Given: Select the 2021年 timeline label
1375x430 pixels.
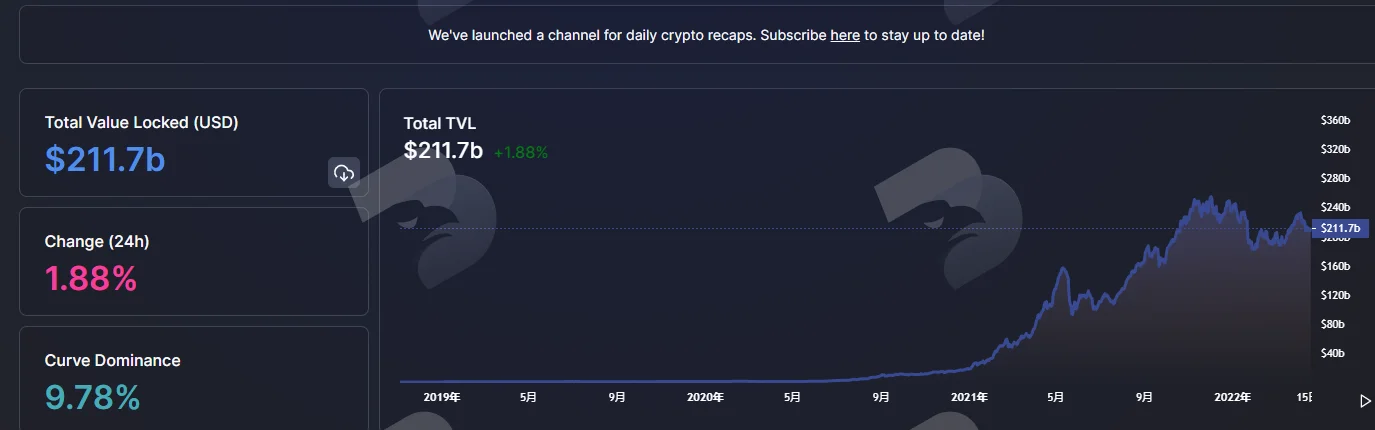Looking at the screenshot, I should pos(970,397).
